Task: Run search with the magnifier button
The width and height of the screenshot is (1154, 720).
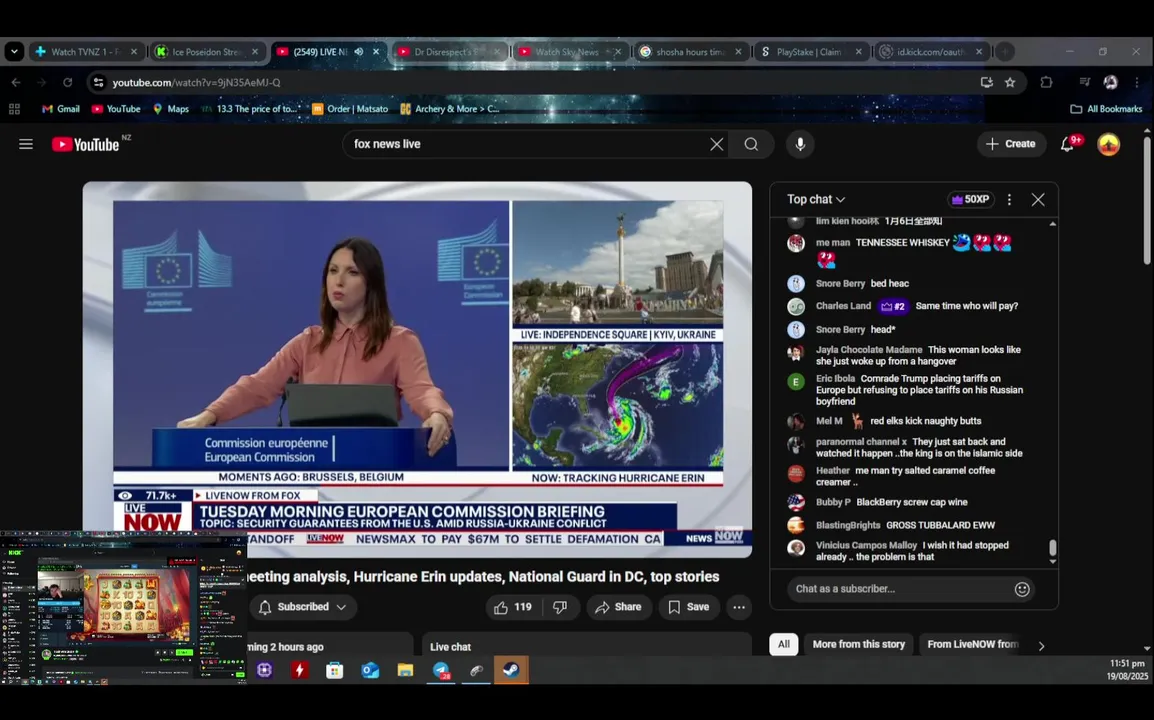Action: (751, 144)
